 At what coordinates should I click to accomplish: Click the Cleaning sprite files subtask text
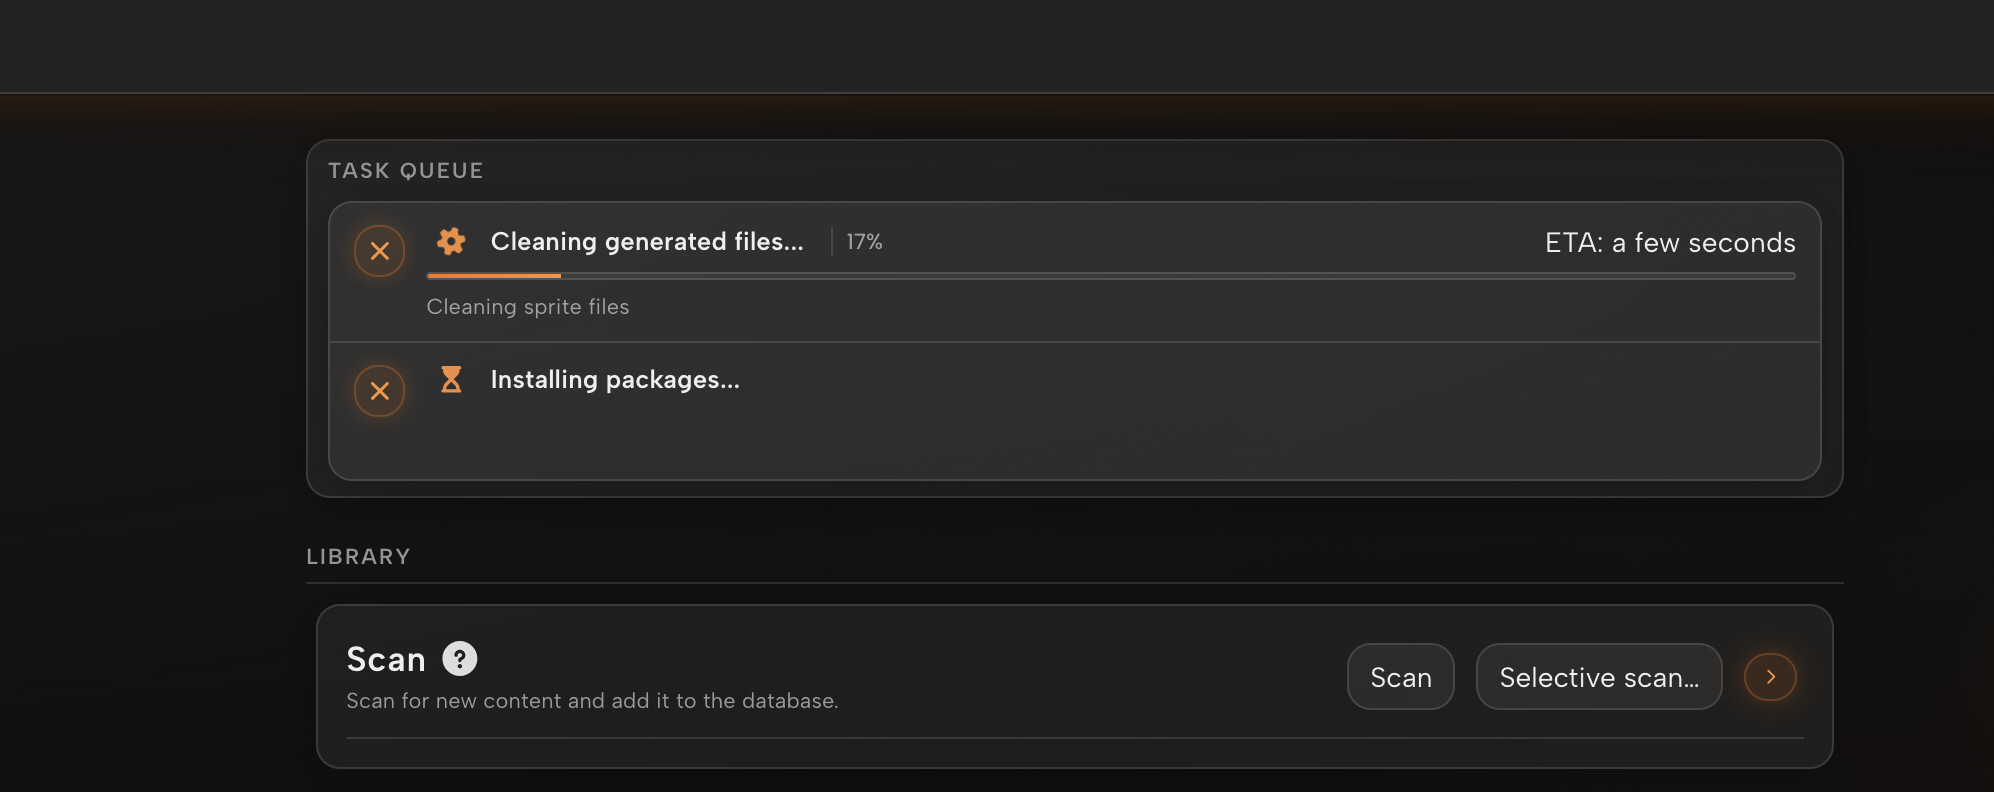(528, 307)
